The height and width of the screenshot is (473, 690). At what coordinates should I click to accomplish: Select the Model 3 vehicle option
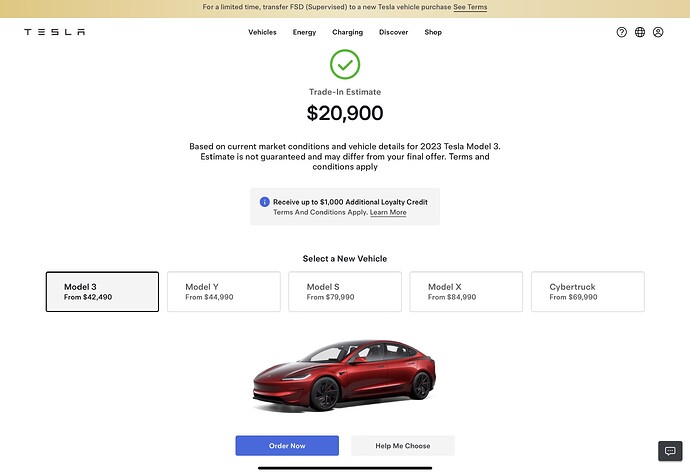pos(103,292)
